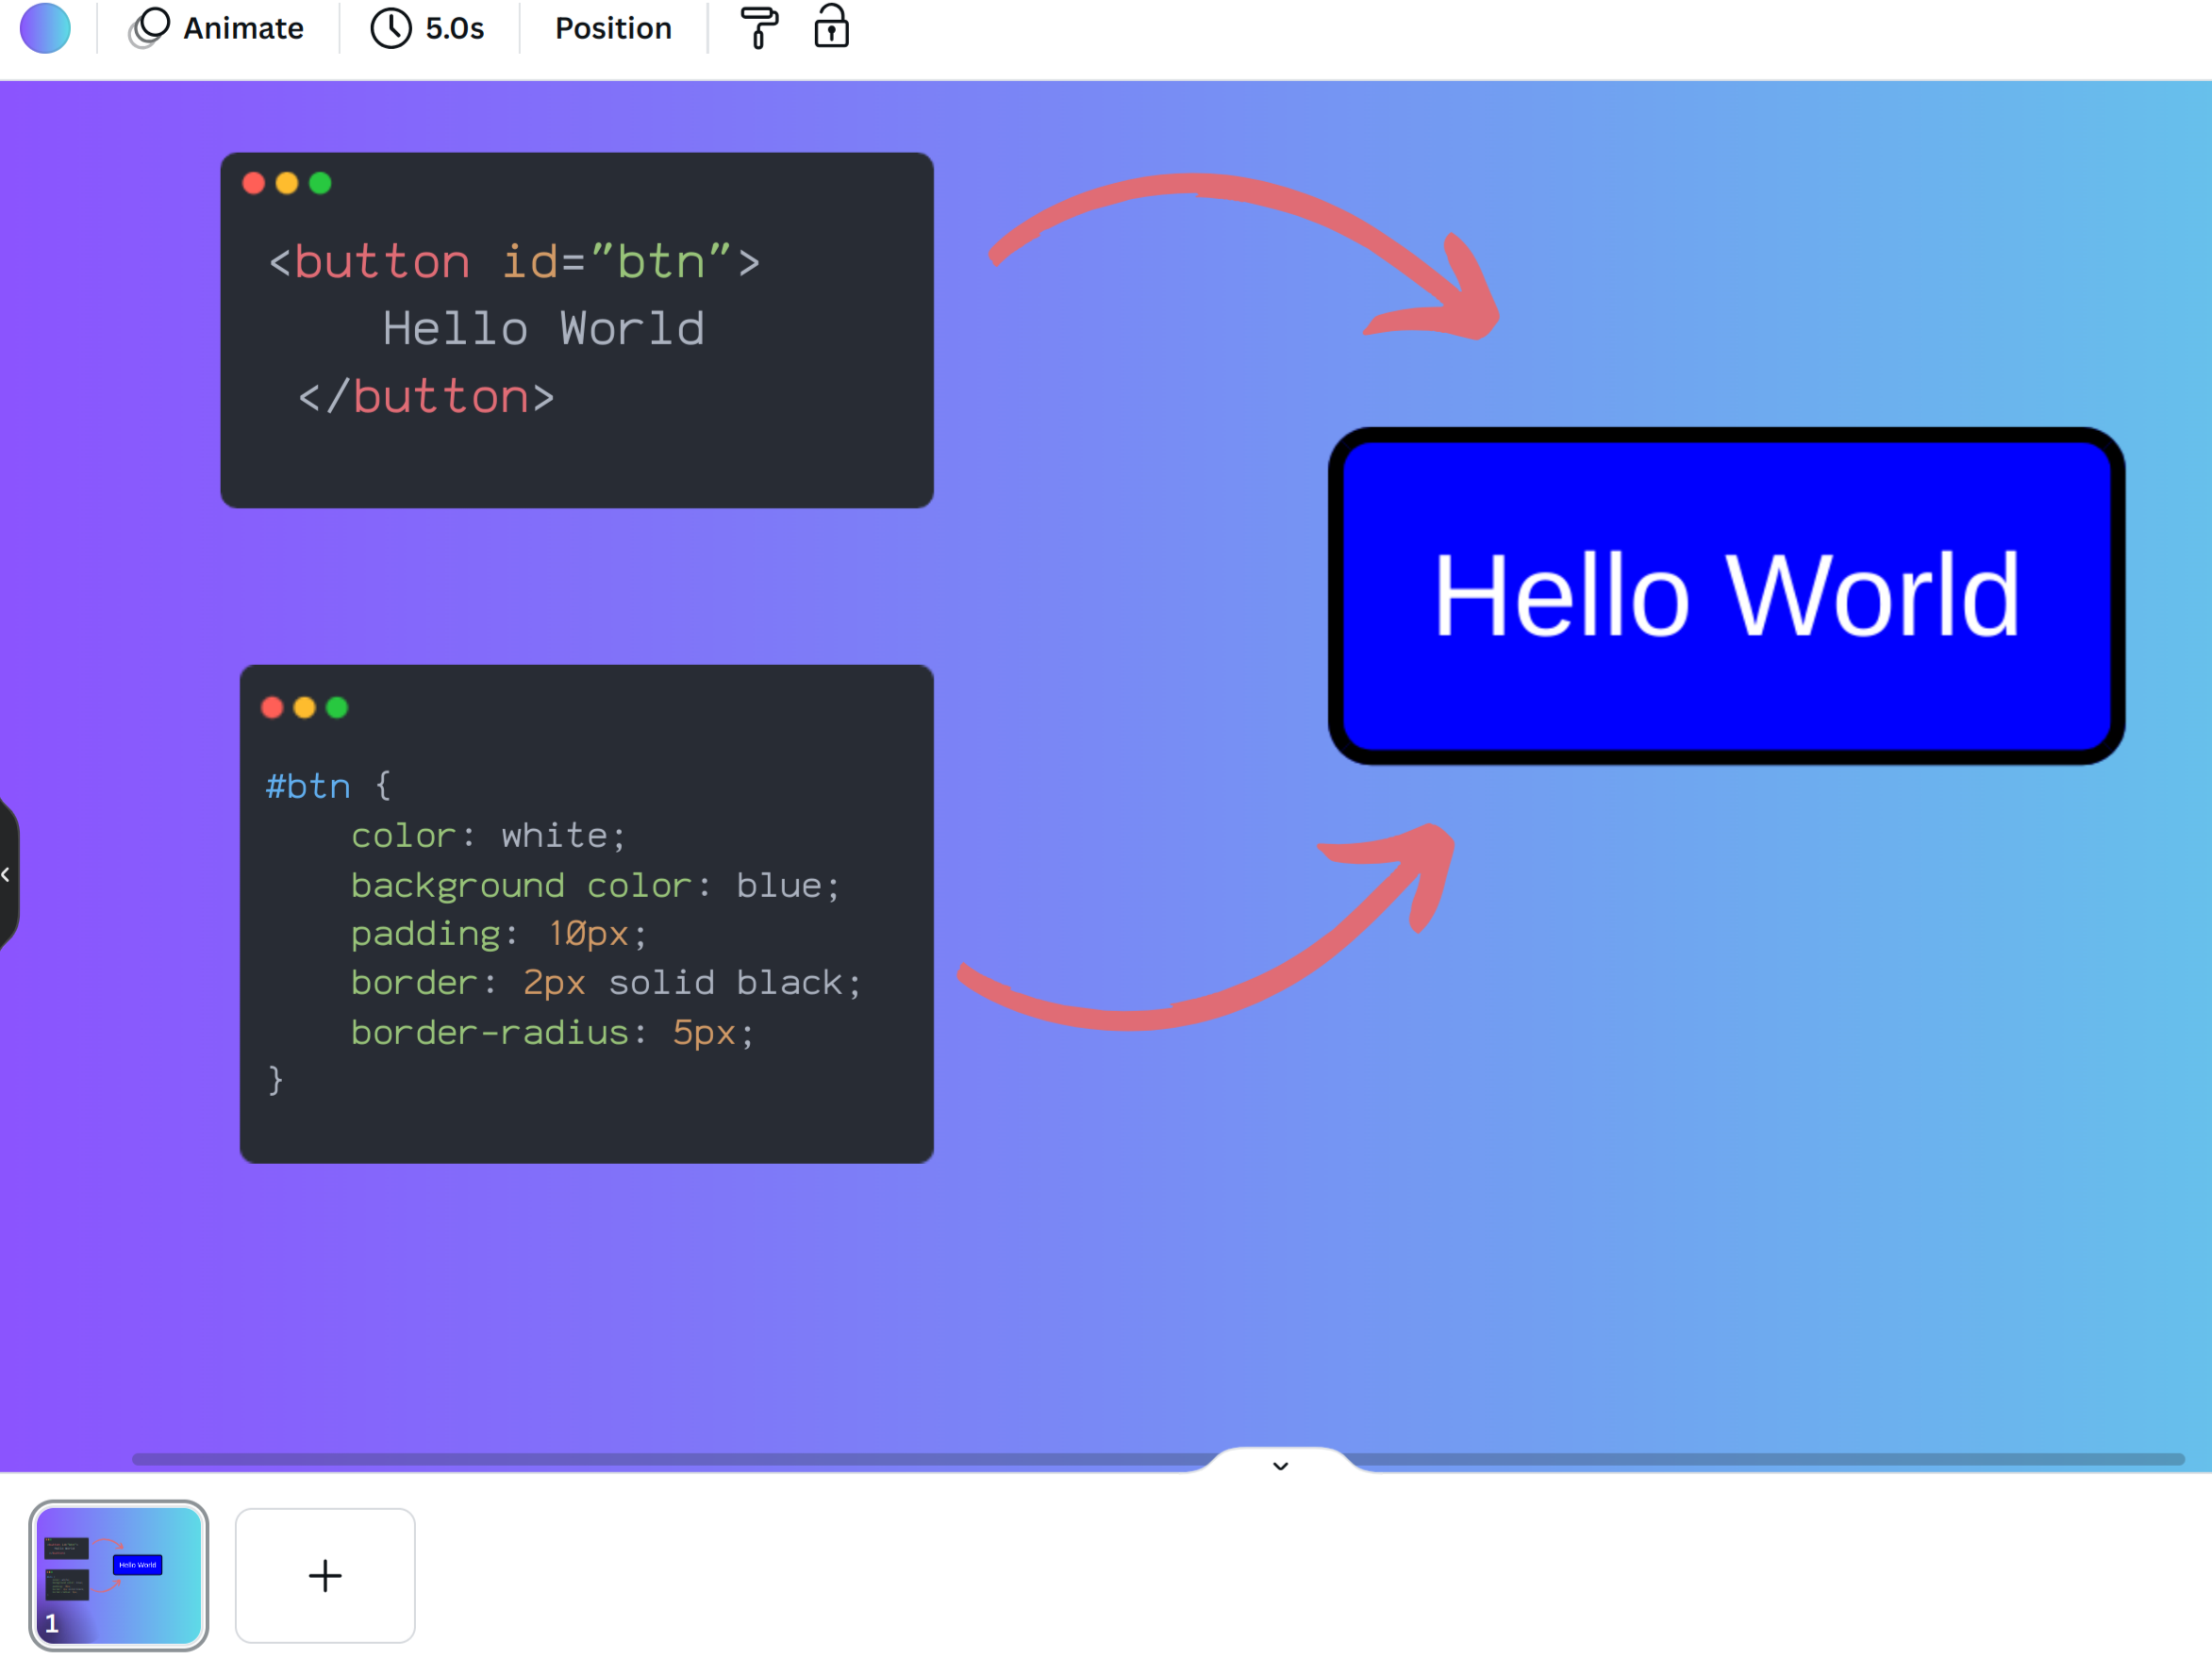
Task: Toggle the lock icon in toolbar
Action: [x=831, y=27]
